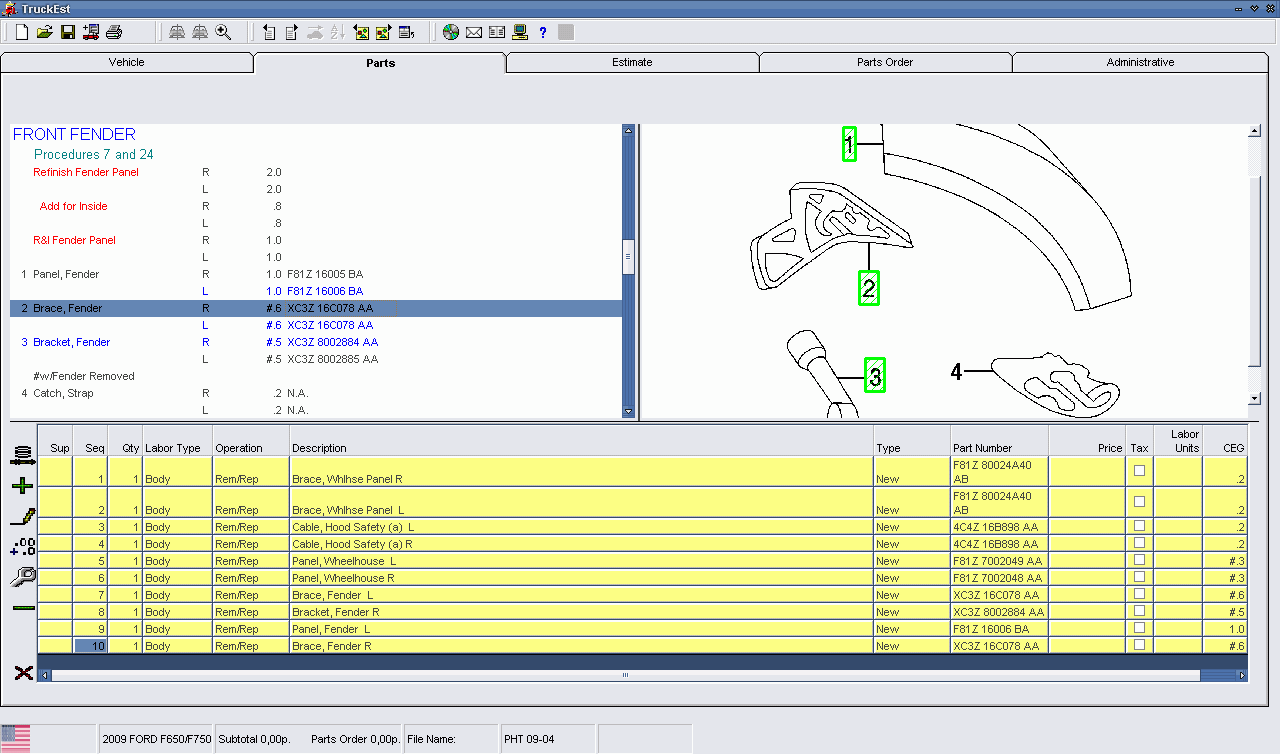
Task: Switch to the Estimate tab
Action: [632, 61]
